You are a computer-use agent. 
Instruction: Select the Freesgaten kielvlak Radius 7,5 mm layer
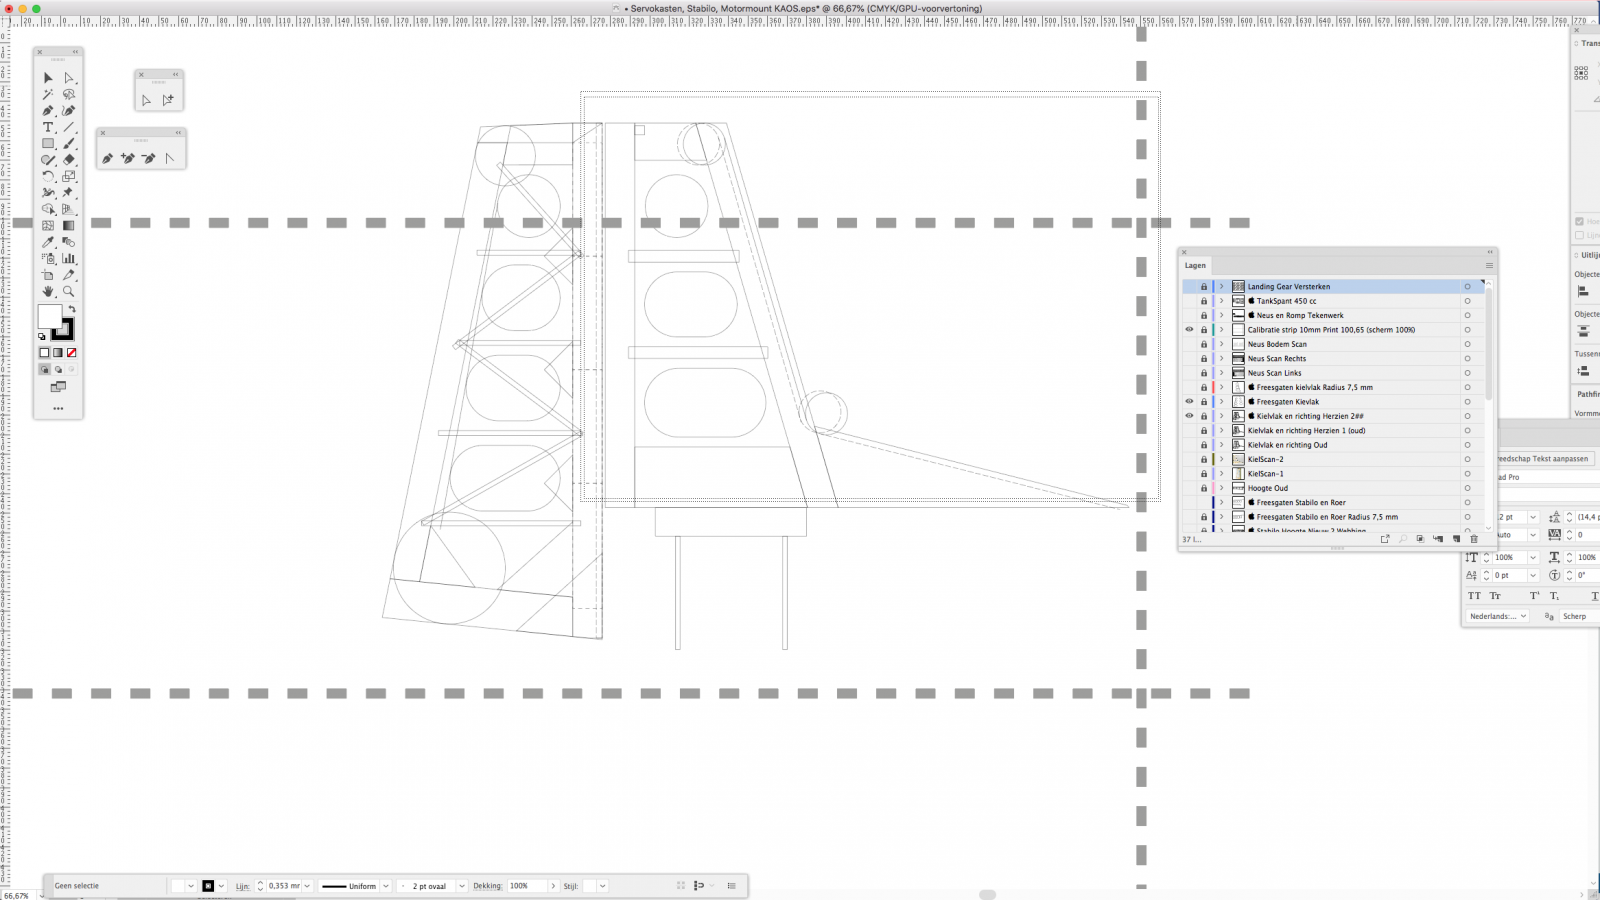point(1314,387)
